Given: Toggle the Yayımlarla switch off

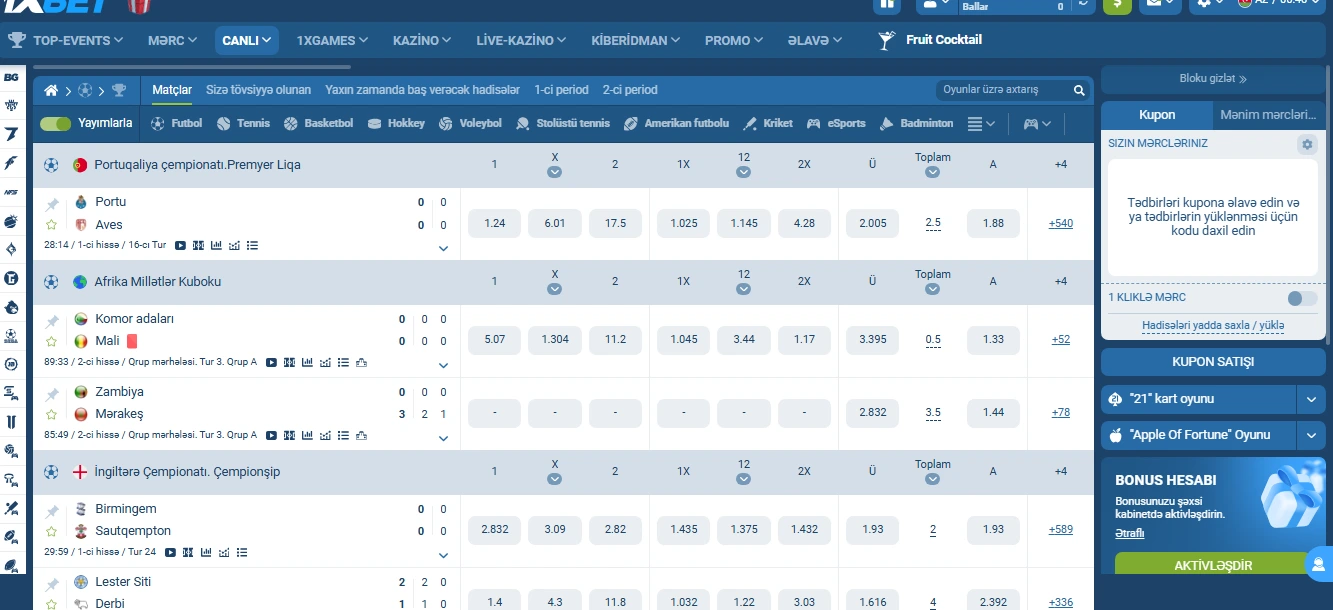Looking at the screenshot, I should point(55,124).
